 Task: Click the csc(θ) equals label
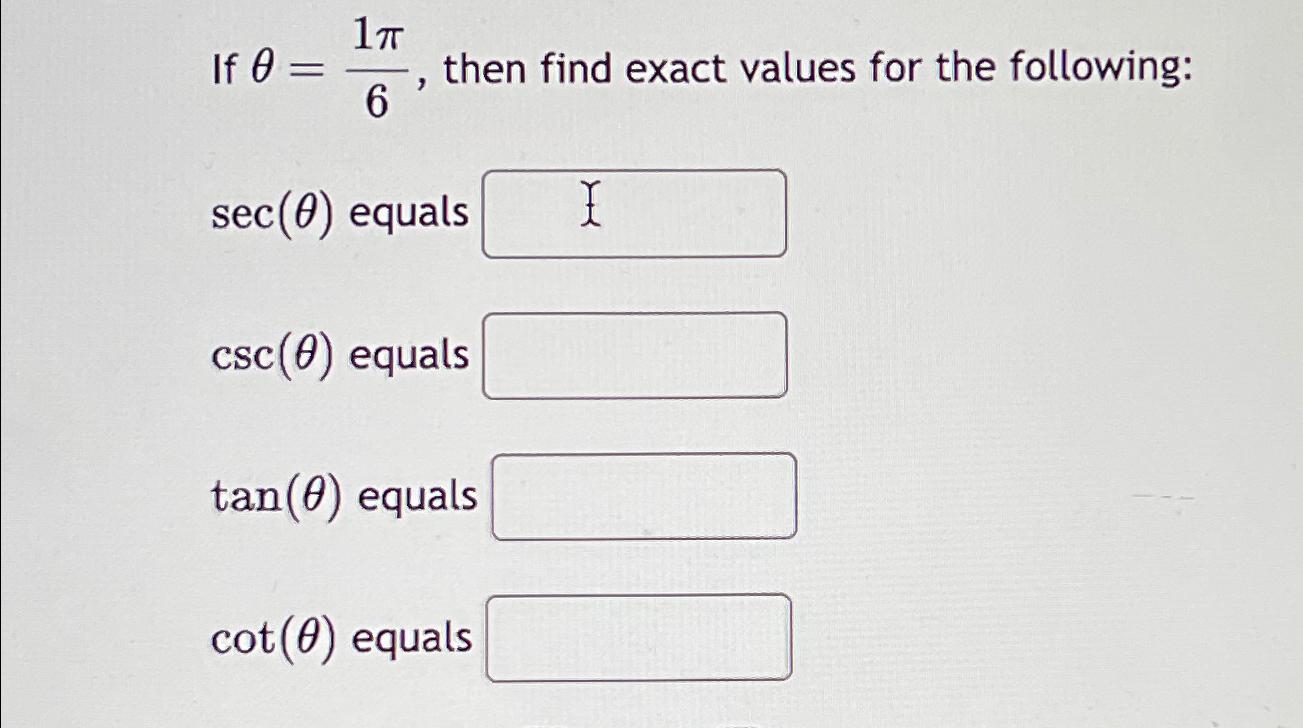(x=342, y=355)
